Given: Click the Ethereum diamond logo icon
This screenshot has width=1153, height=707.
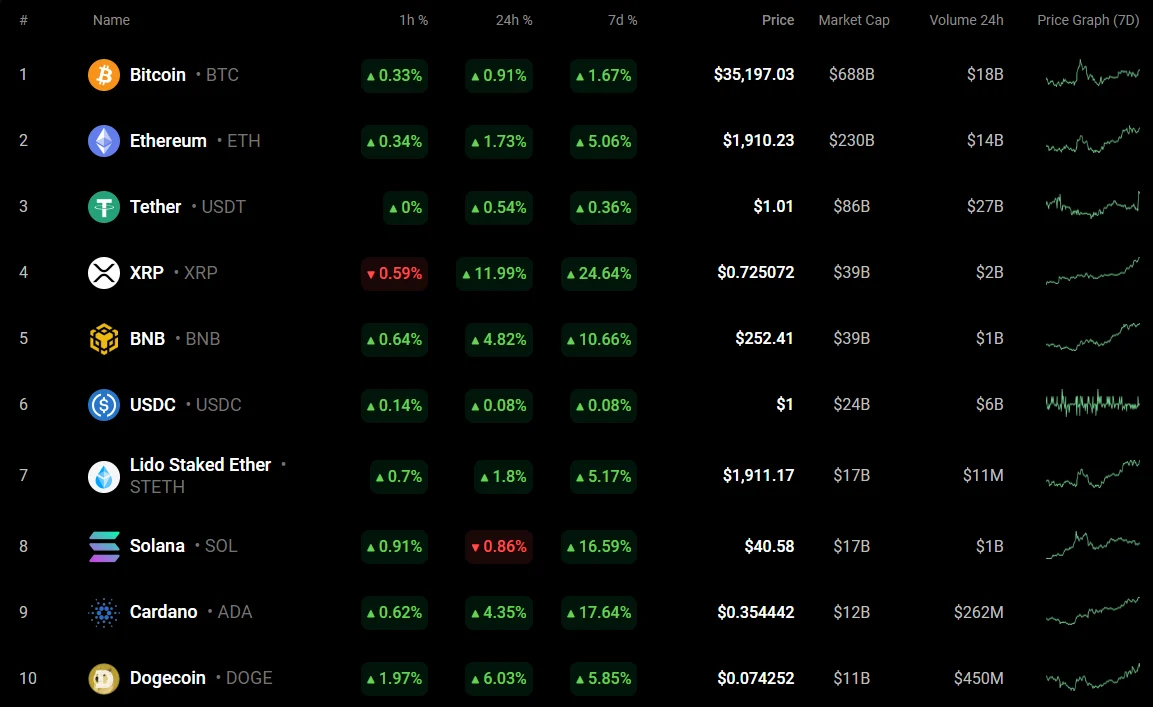Looking at the screenshot, I should coord(104,141).
